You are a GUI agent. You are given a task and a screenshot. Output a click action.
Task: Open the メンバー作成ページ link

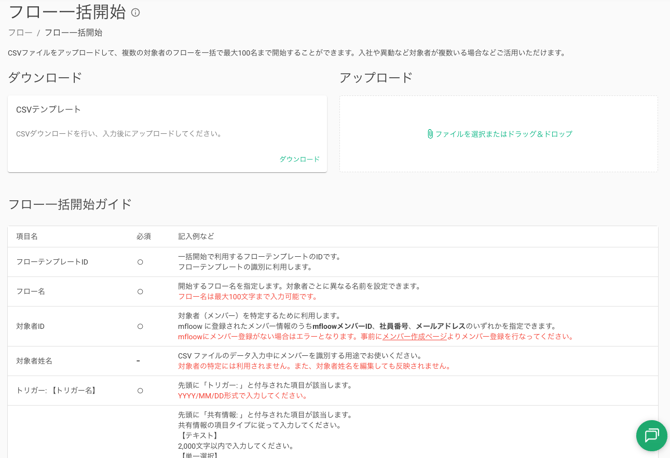tap(414, 337)
